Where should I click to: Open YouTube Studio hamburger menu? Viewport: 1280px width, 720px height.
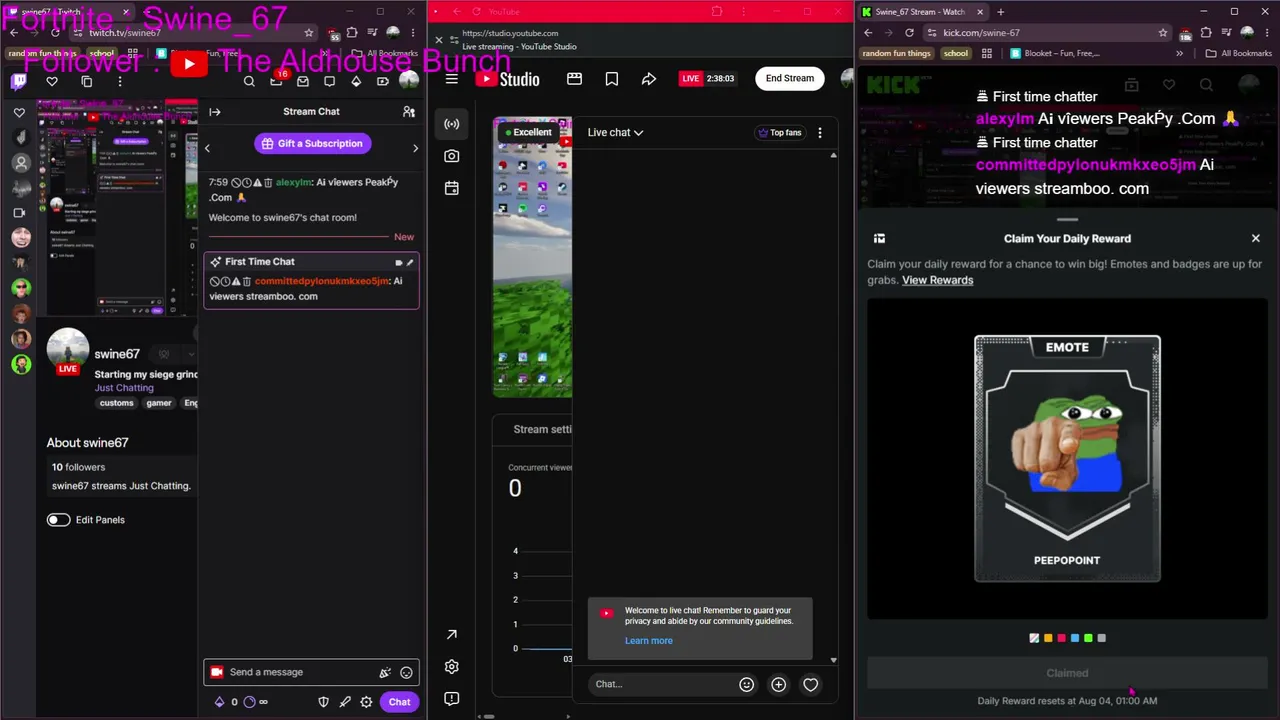click(452, 79)
